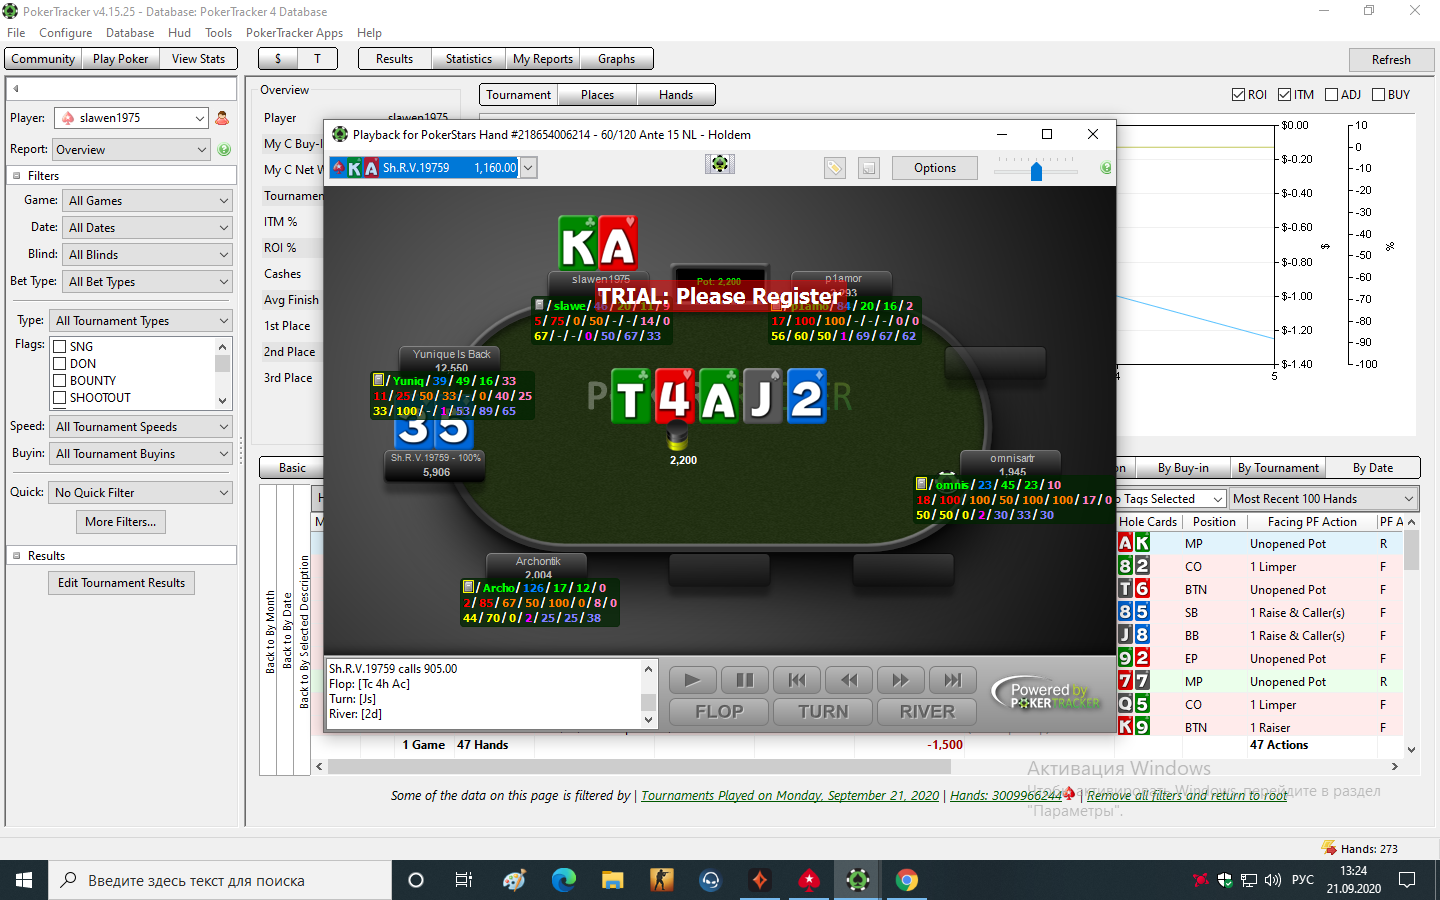Click the Refresh button
Image resolution: width=1440 pixels, height=900 pixels.
1391,60
